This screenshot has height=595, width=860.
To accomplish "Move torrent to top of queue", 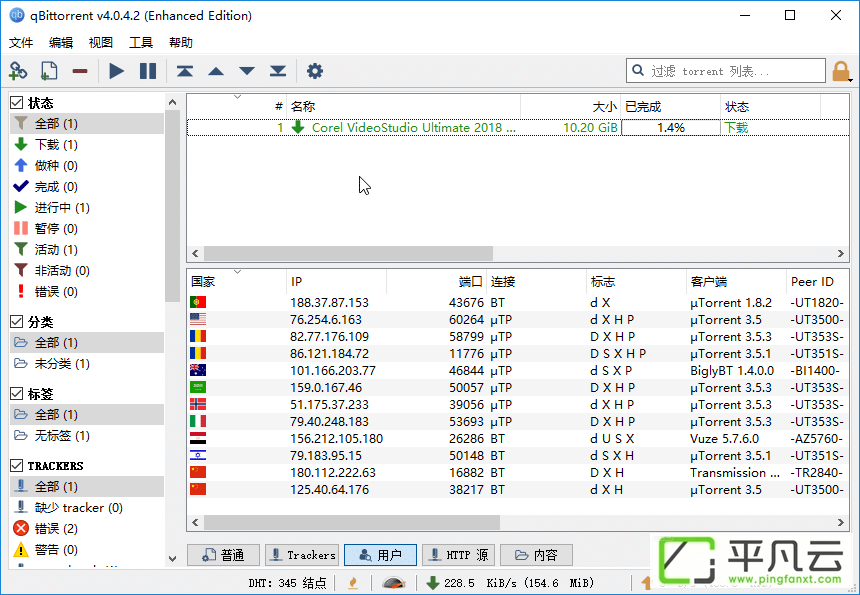I will click(x=185, y=71).
